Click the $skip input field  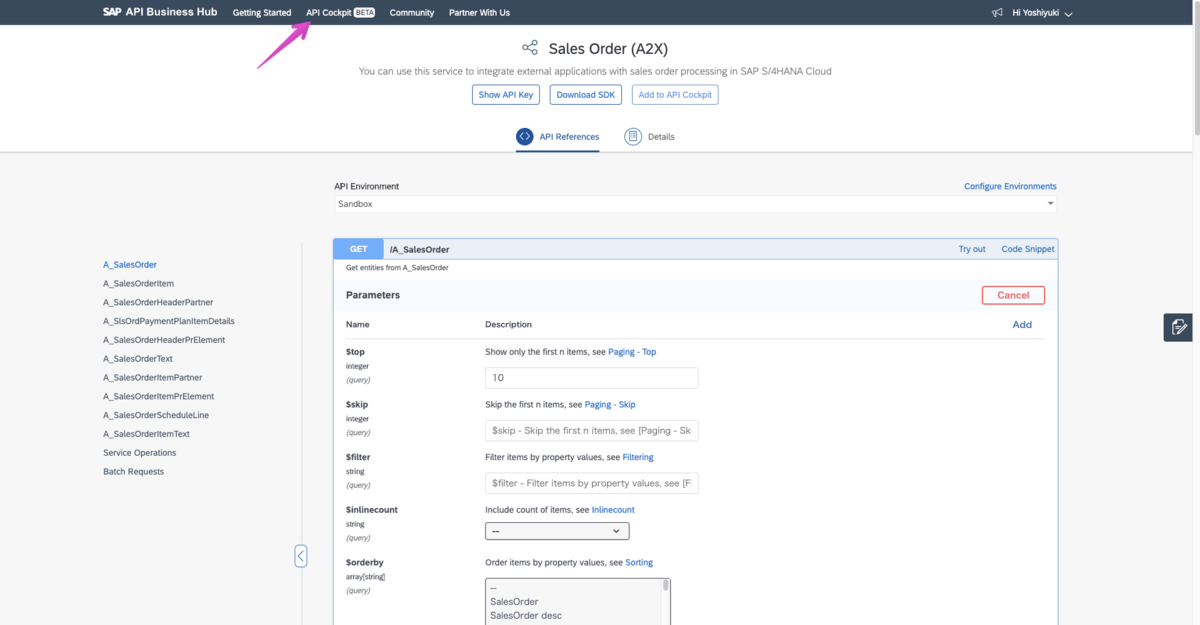(x=592, y=431)
